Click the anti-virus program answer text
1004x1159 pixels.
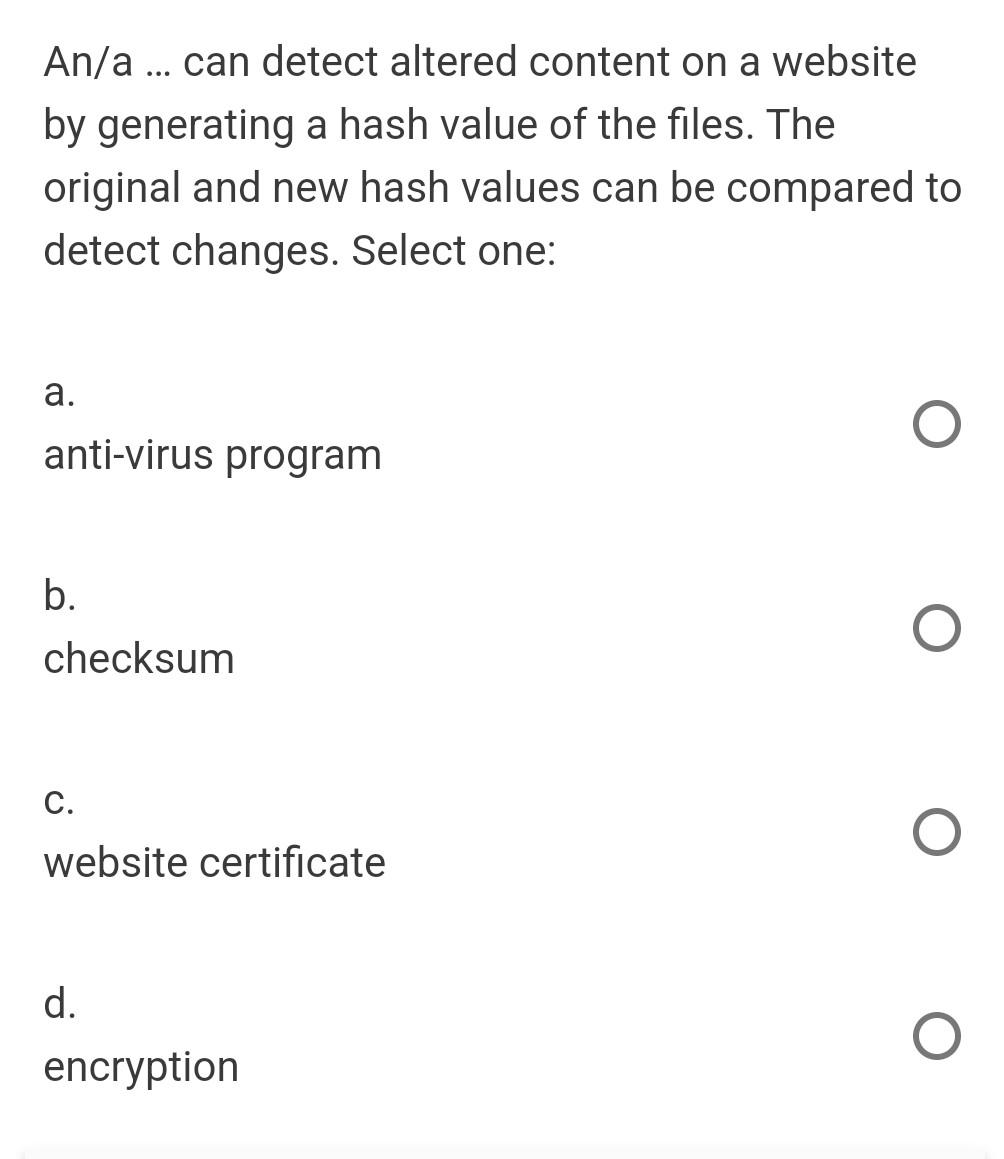click(212, 455)
